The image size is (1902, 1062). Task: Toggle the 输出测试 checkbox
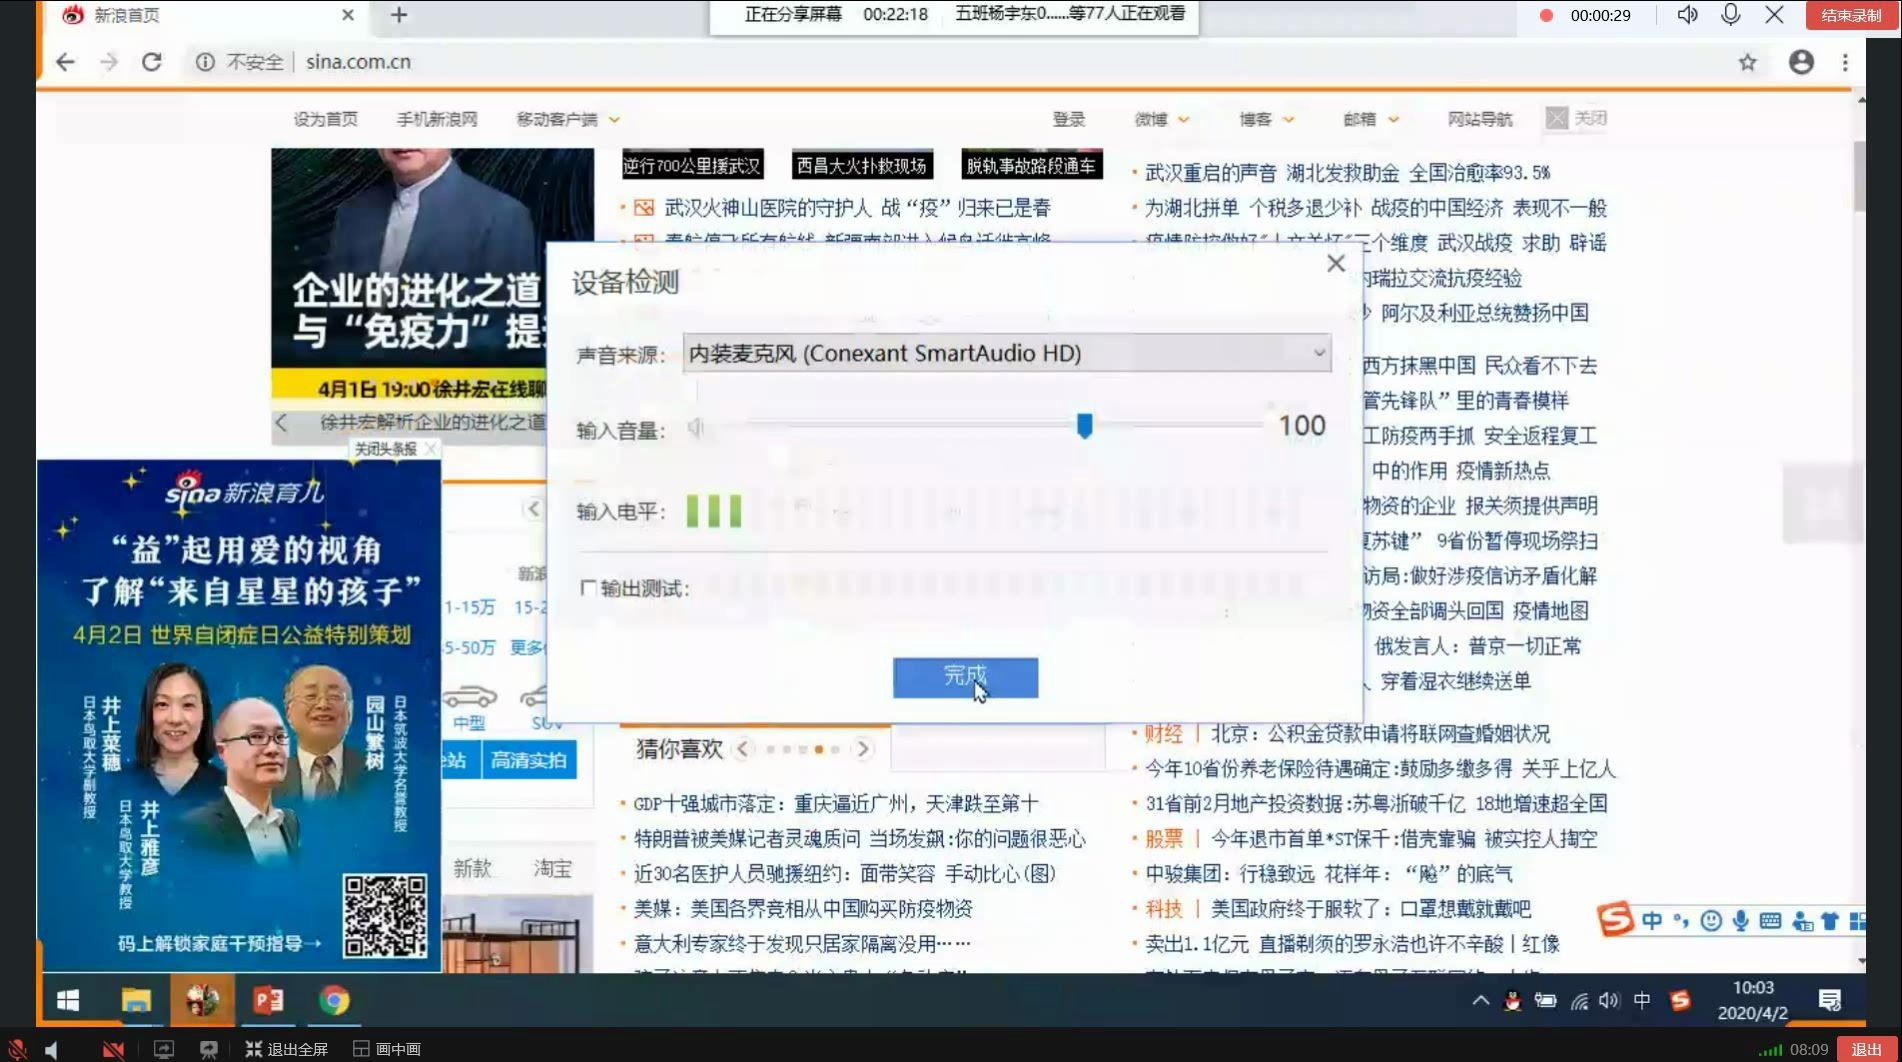coord(587,588)
